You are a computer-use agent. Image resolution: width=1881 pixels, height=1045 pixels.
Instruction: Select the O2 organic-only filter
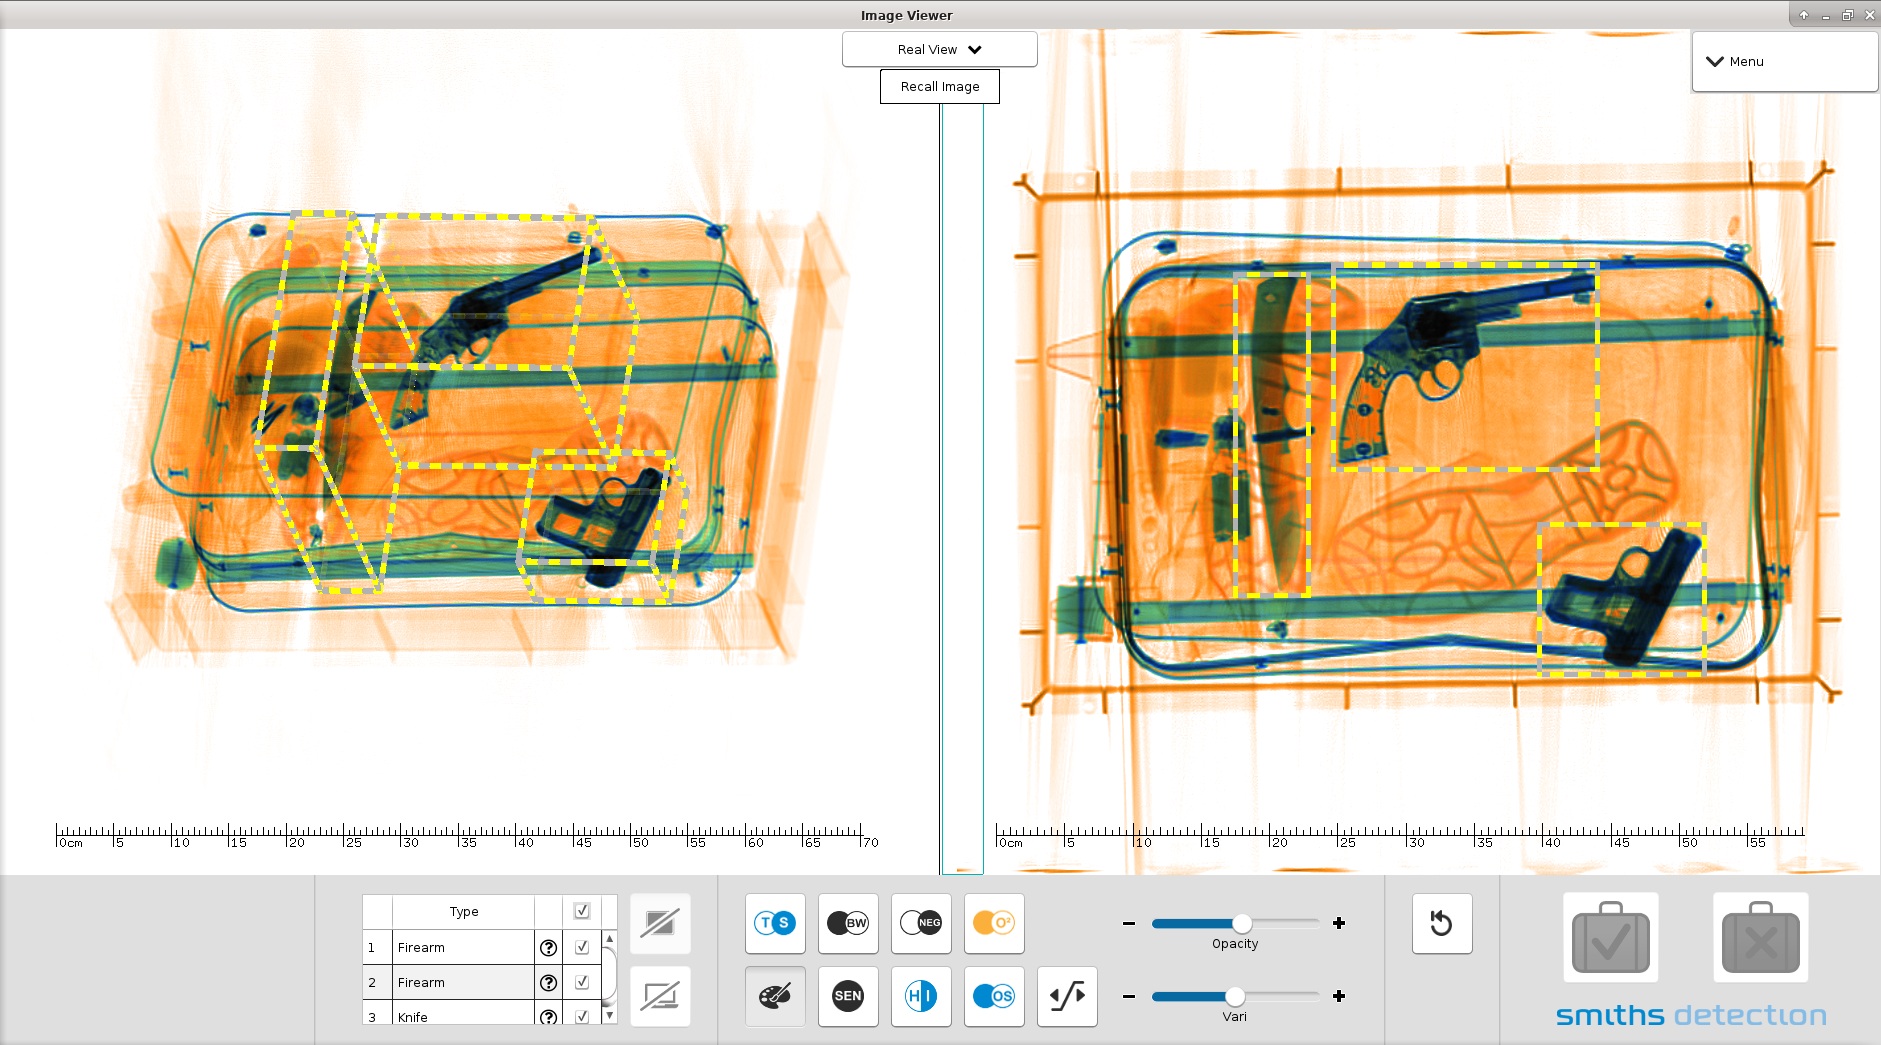pyautogui.click(x=993, y=923)
